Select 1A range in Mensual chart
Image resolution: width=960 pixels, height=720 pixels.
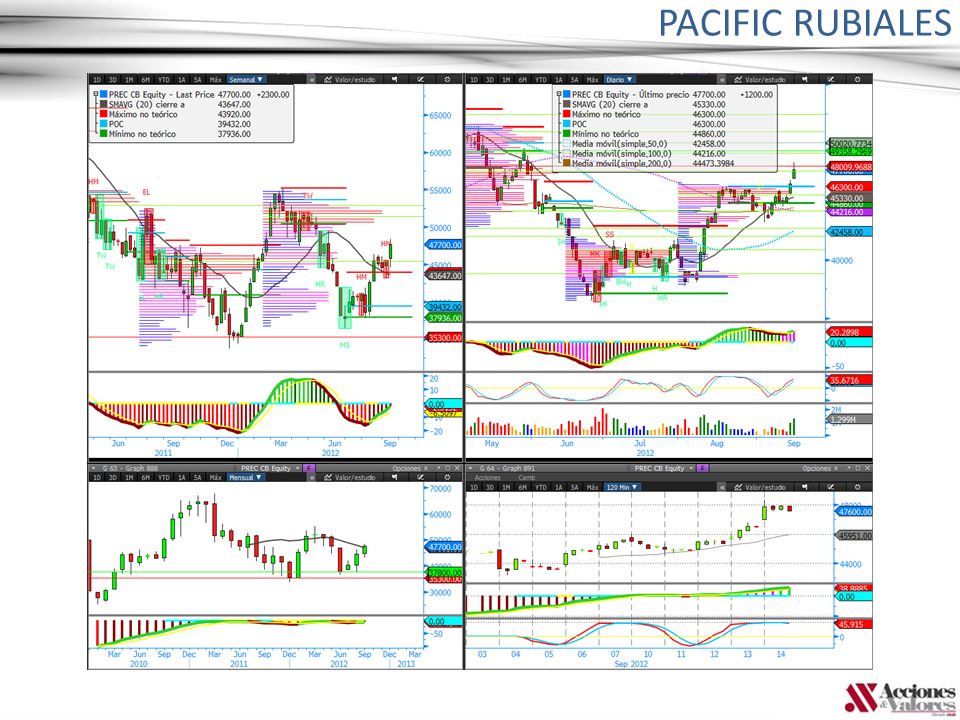tap(181, 477)
